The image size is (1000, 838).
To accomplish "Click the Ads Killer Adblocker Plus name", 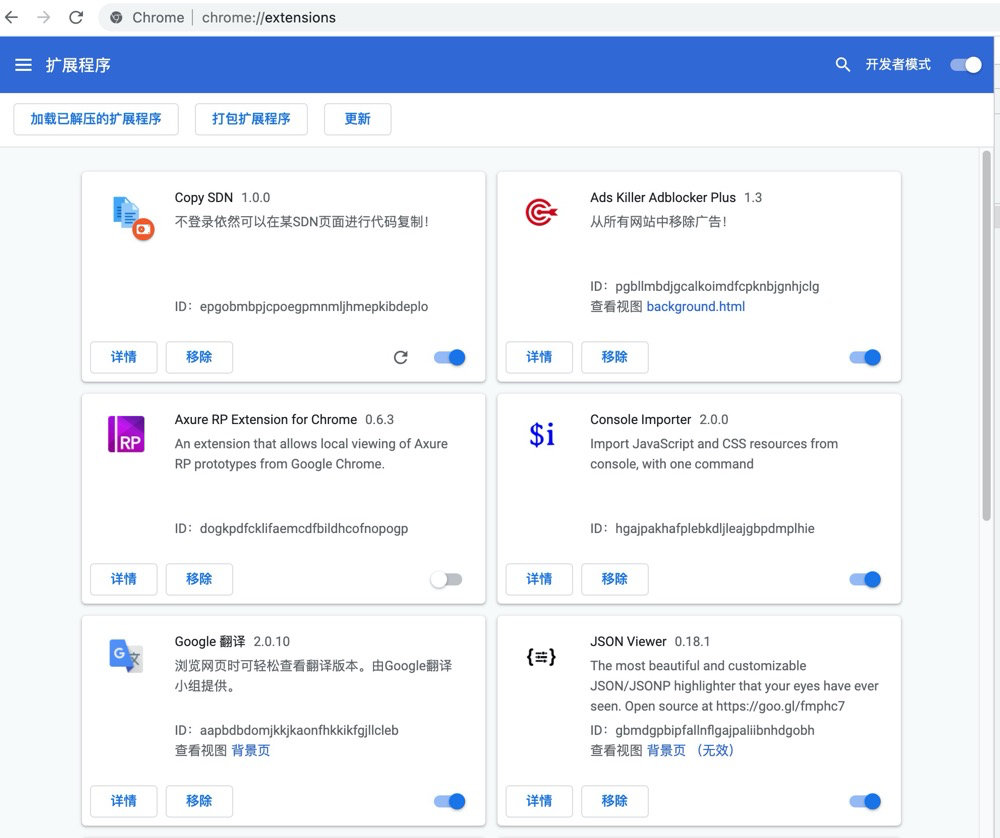I will click(663, 198).
